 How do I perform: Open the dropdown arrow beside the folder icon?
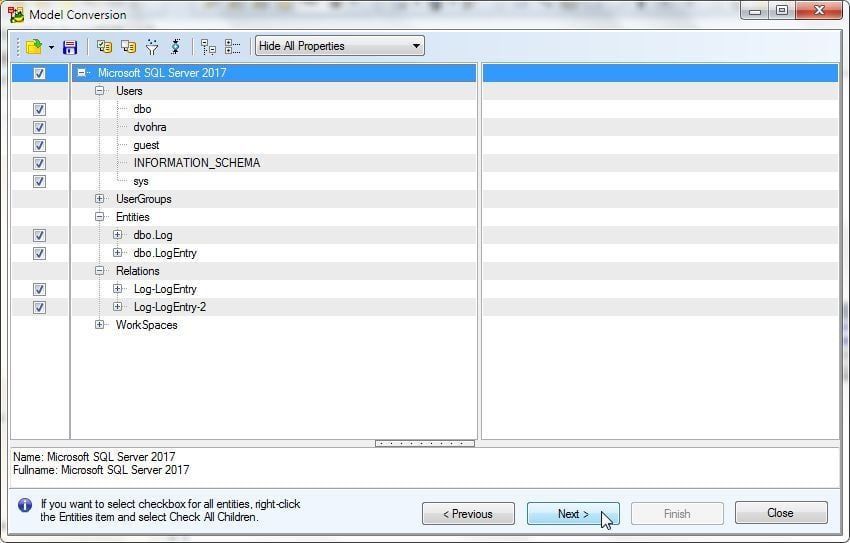[x=51, y=47]
